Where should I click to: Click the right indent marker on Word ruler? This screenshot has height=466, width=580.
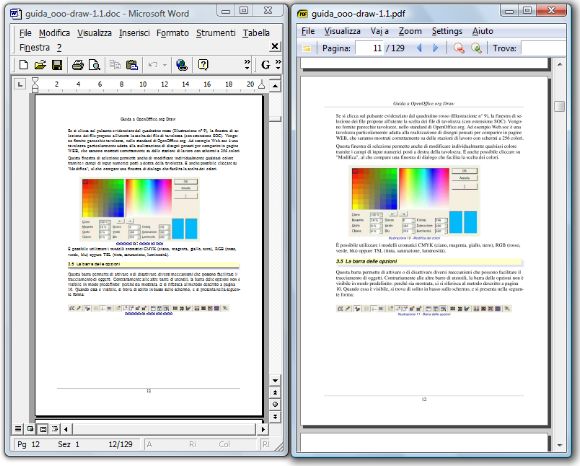262,85
